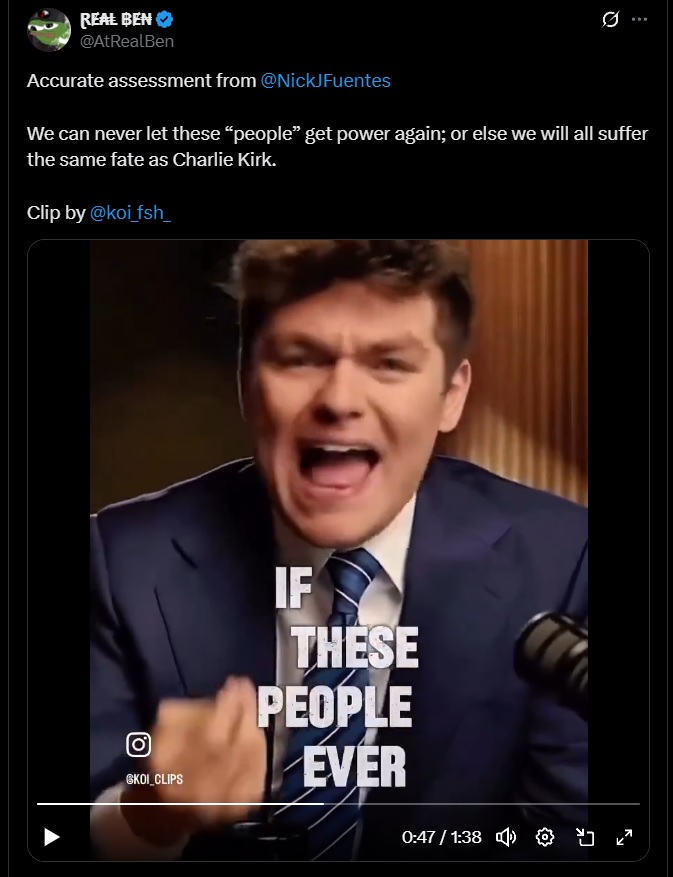Visit the @koi_fsh_ profile link
673x877 pixels.
(x=130, y=213)
